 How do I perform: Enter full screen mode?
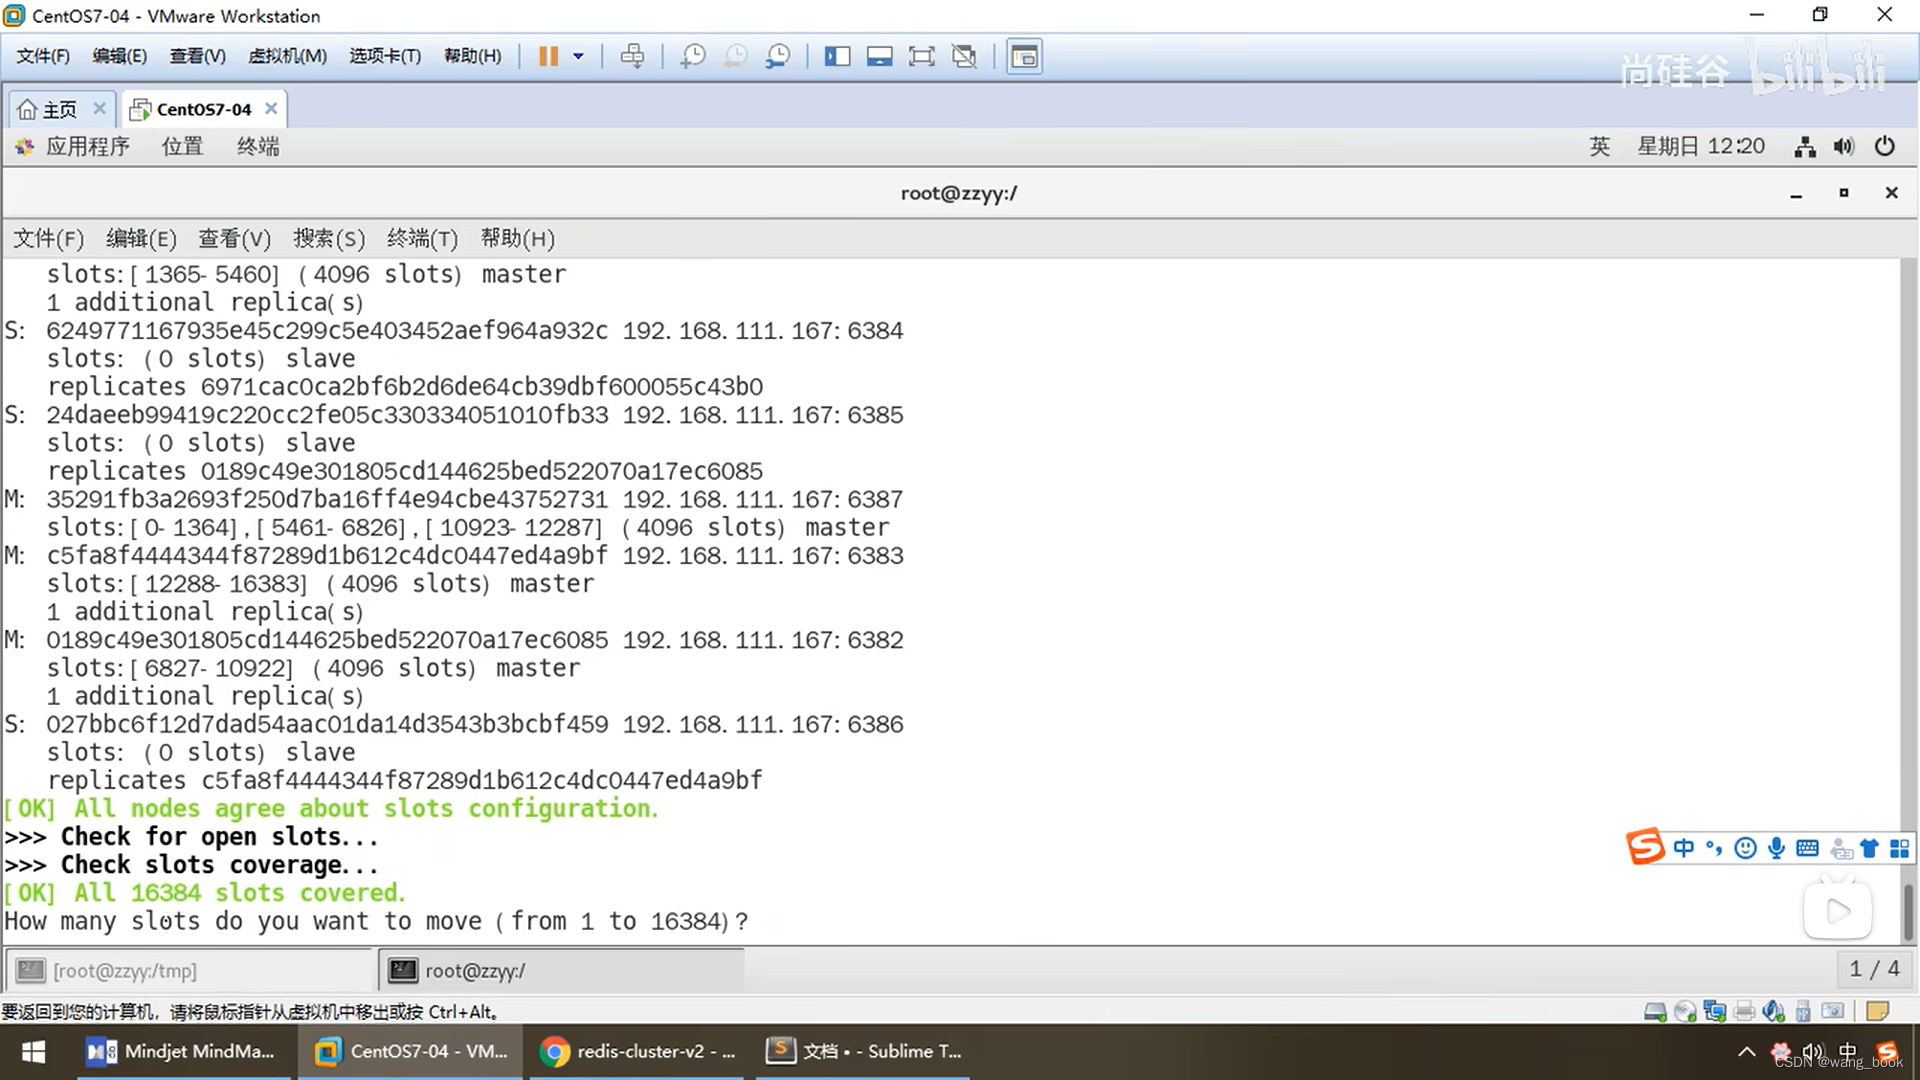click(x=921, y=56)
